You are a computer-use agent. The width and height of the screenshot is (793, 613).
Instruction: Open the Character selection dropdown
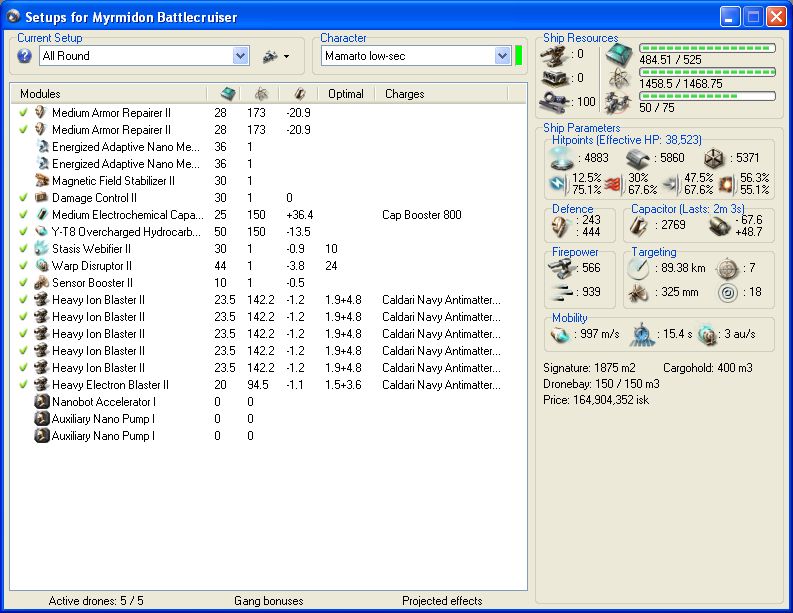pos(502,56)
